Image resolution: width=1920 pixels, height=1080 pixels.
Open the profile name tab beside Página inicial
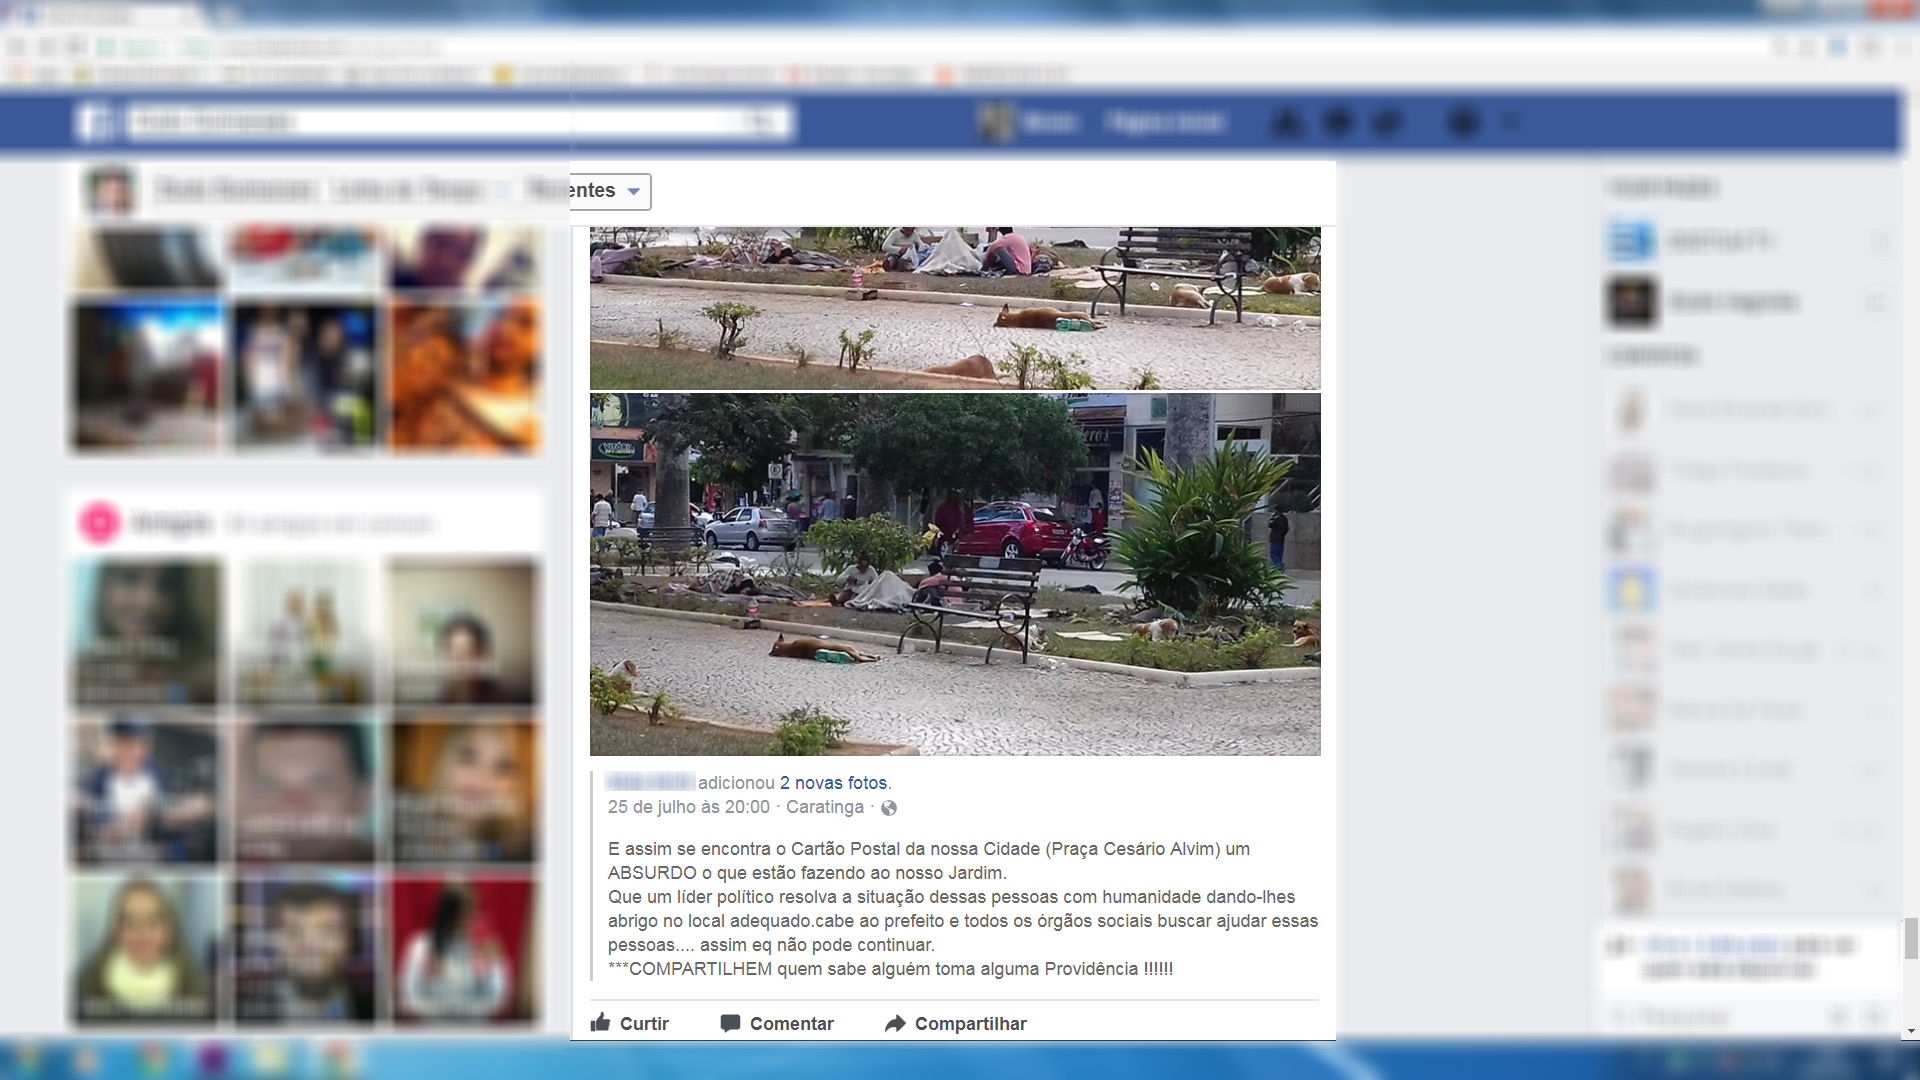tap(1048, 123)
